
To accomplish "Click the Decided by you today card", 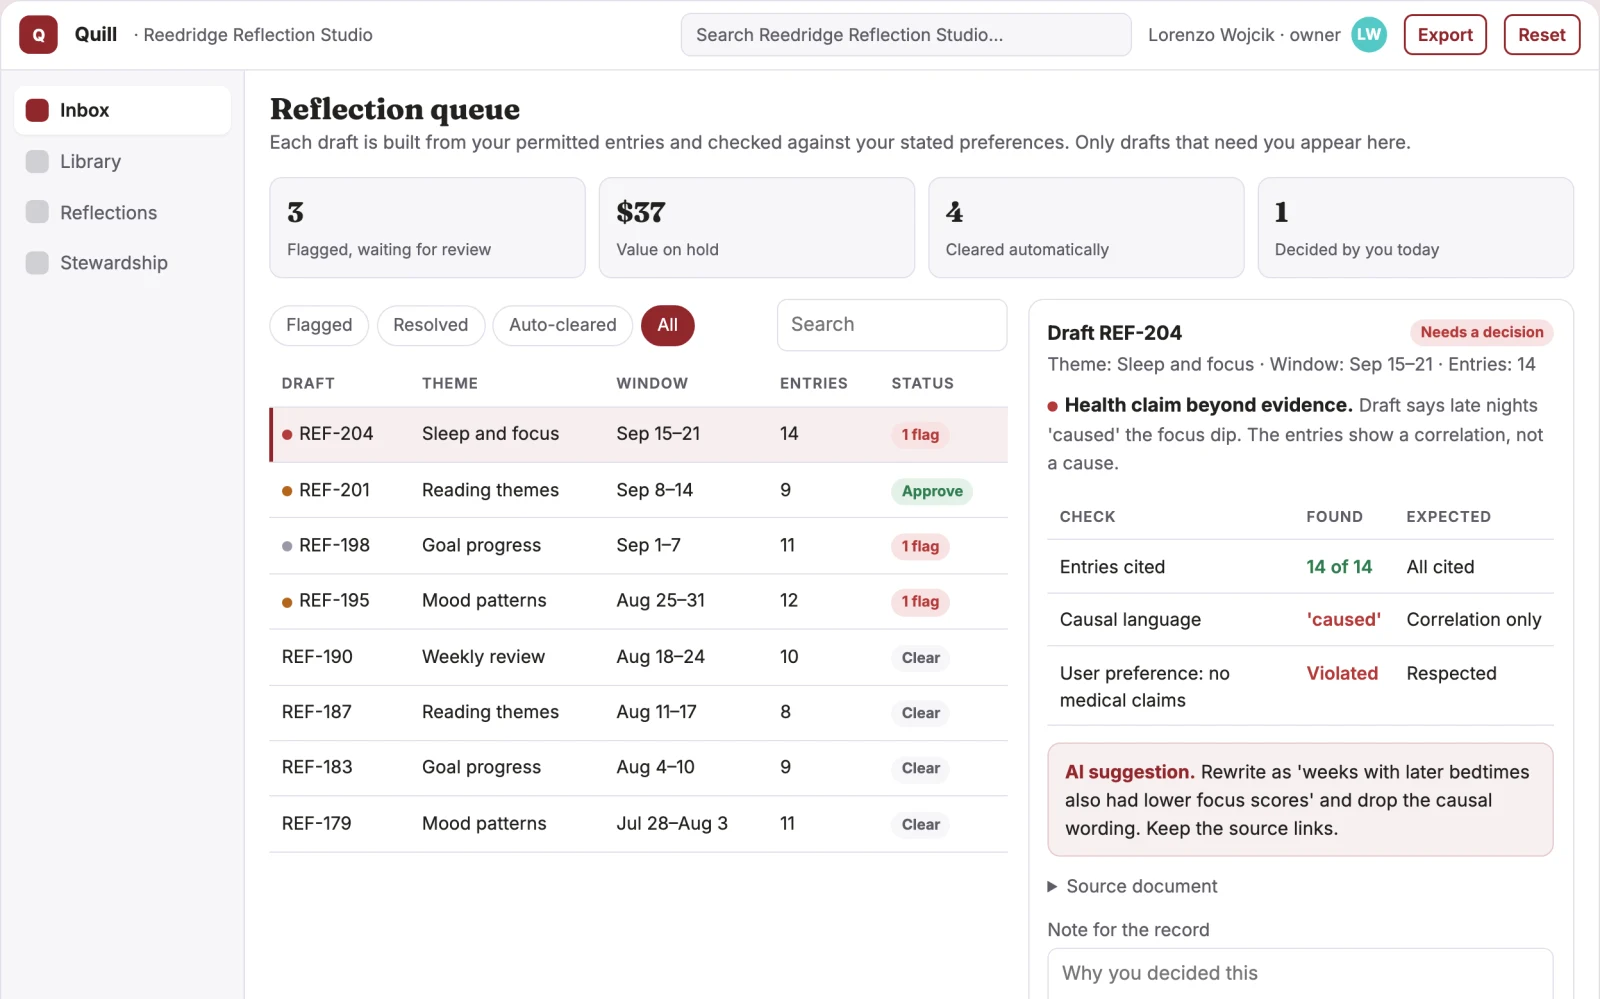I will coord(1415,228).
